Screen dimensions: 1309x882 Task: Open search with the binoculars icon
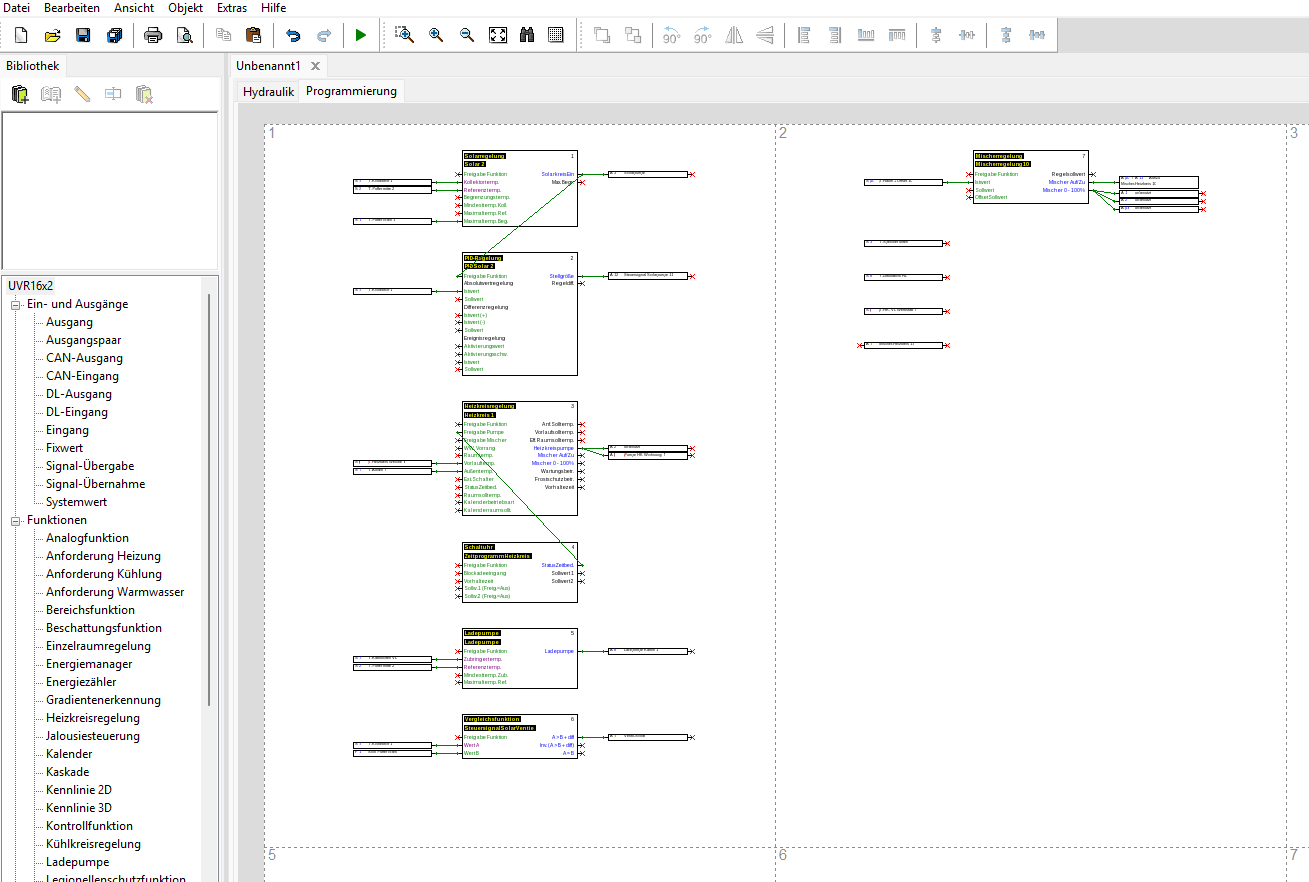pos(527,35)
